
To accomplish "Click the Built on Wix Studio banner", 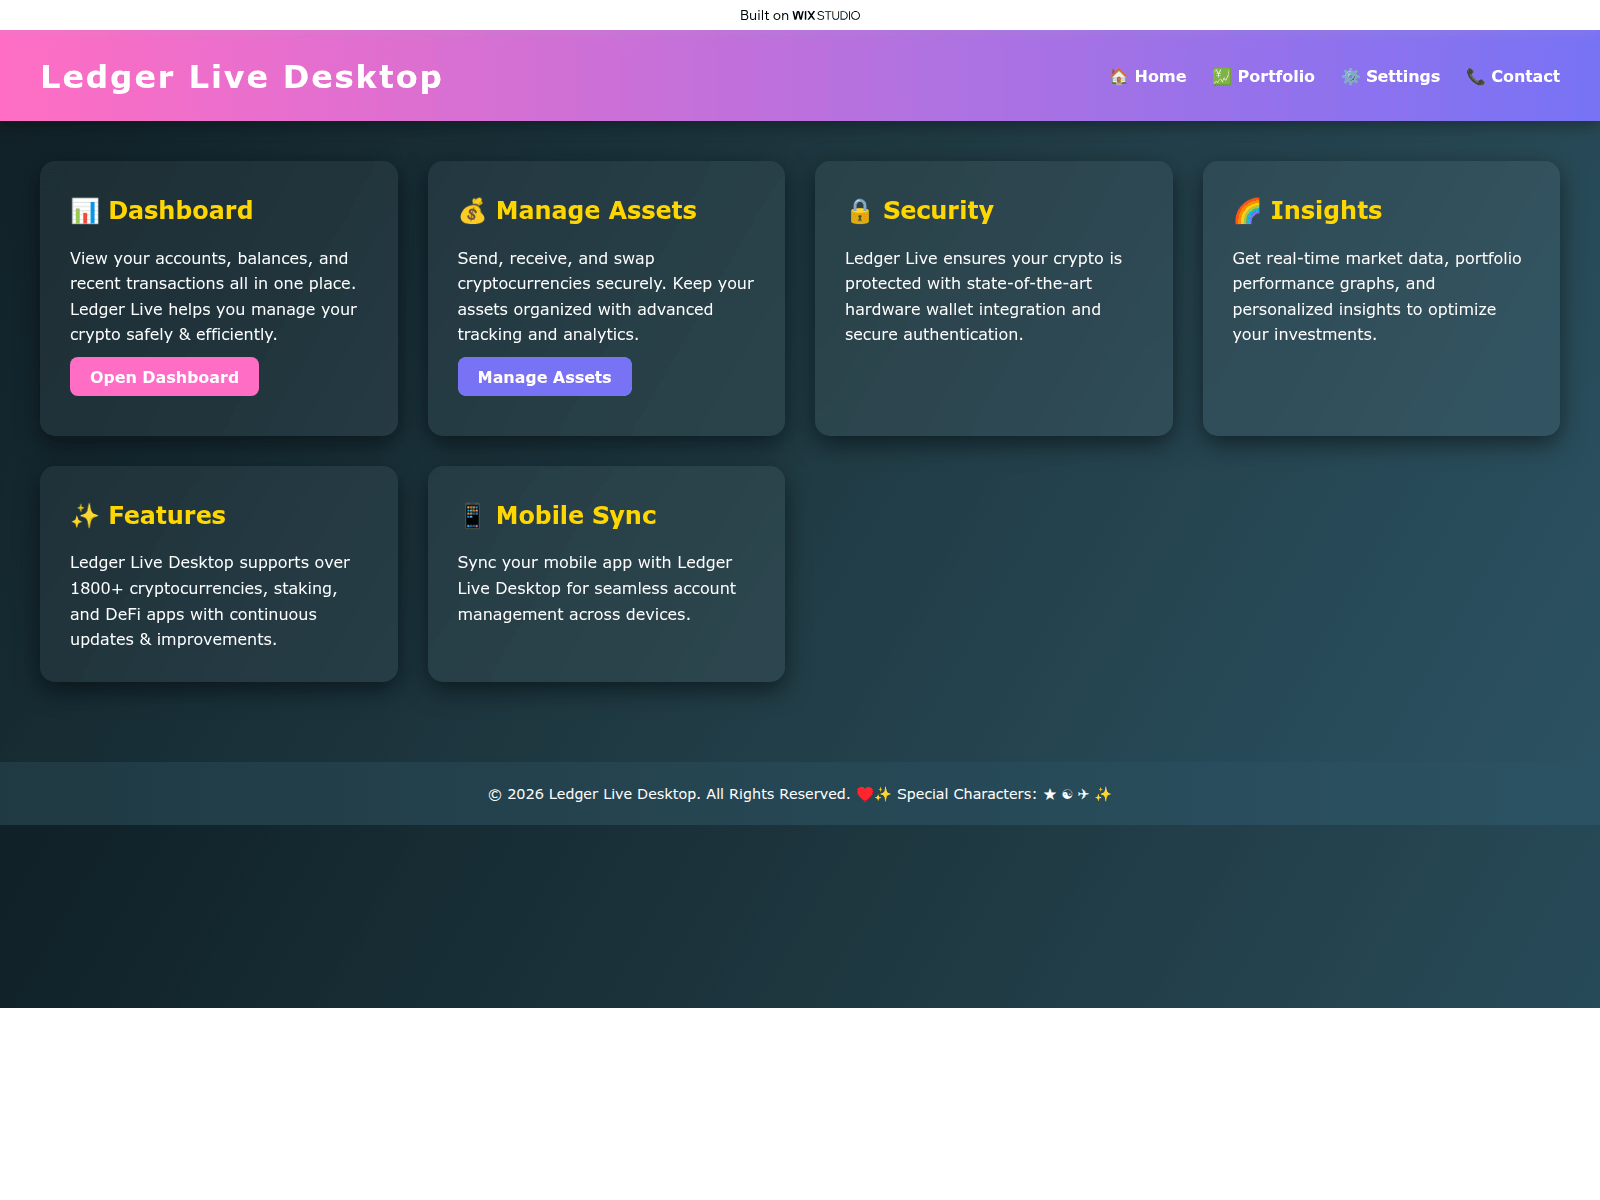I will click(800, 15).
